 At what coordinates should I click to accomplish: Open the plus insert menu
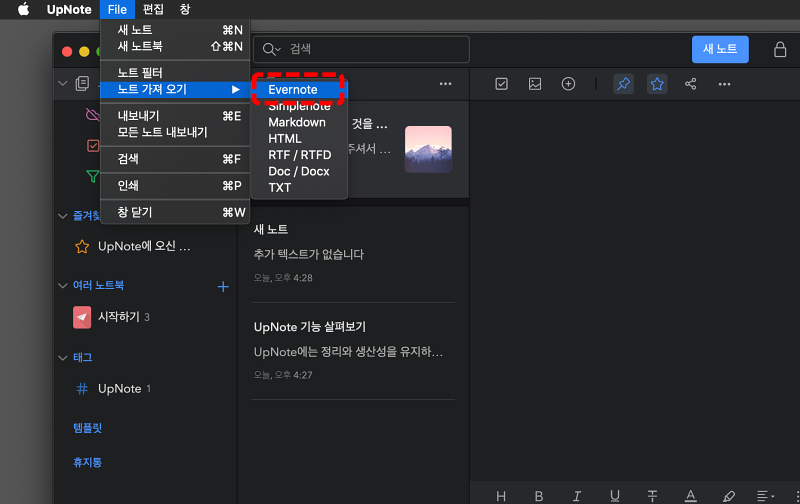[568, 84]
